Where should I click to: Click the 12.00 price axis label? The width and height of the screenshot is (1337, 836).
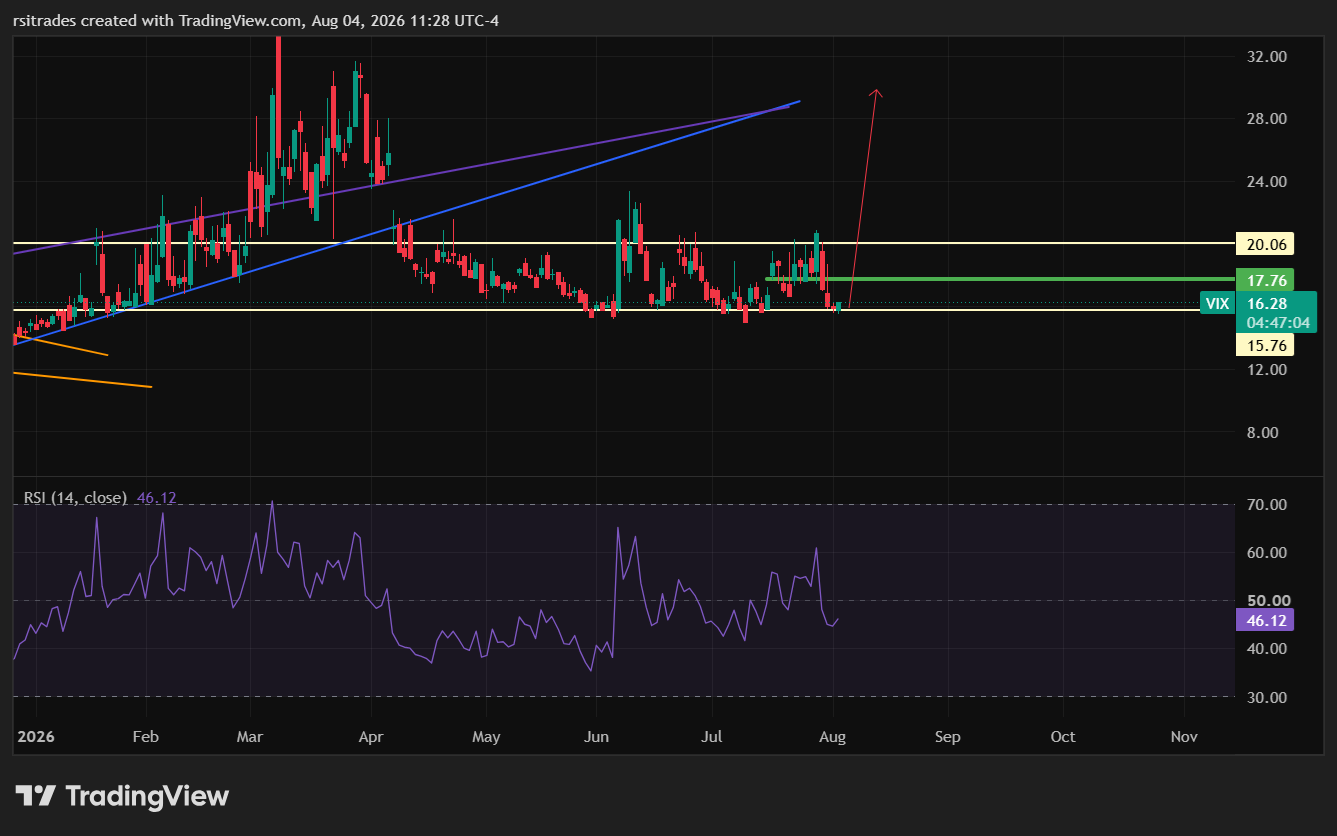[x=1265, y=370]
